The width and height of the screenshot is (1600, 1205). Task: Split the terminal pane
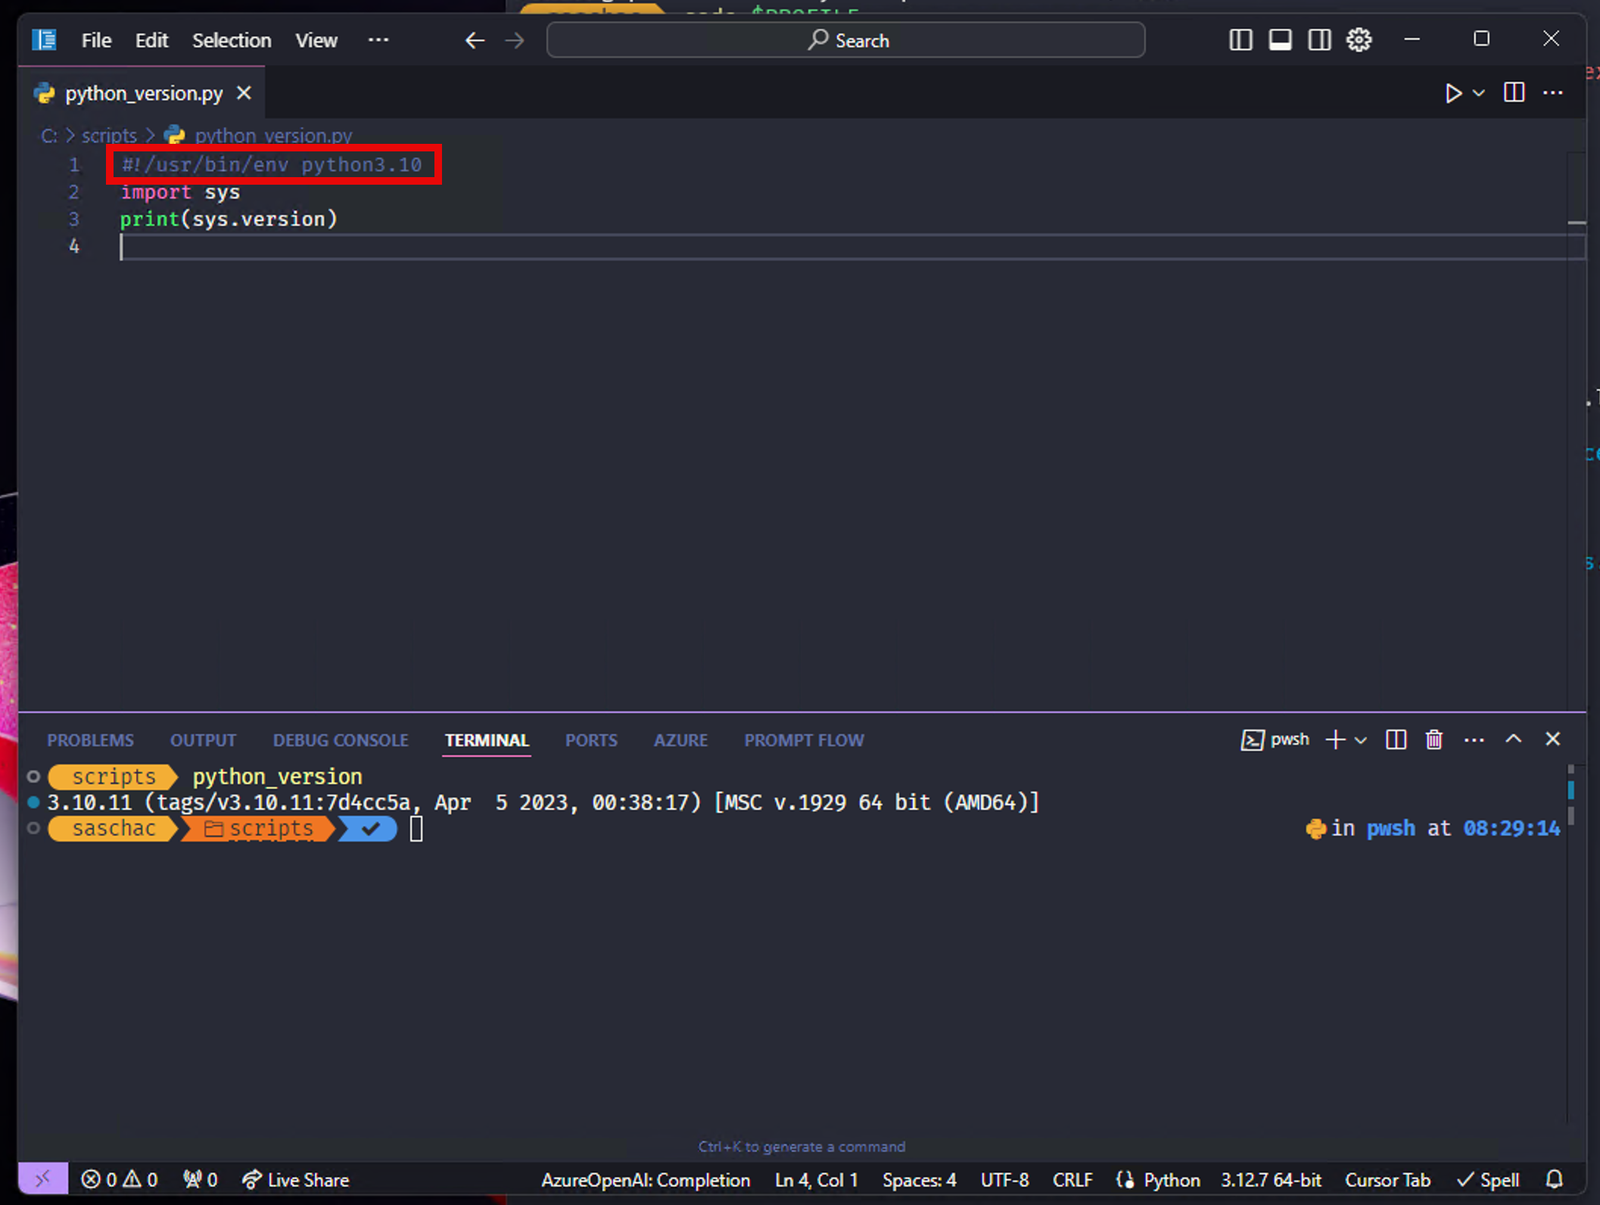pos(1396,739)
